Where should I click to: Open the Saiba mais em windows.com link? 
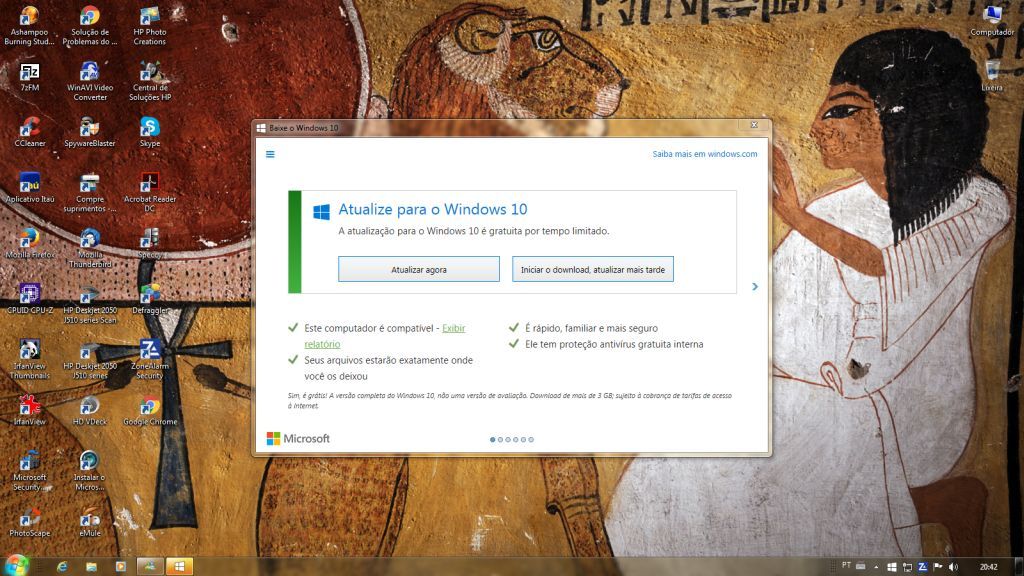(x=705, y=154)
